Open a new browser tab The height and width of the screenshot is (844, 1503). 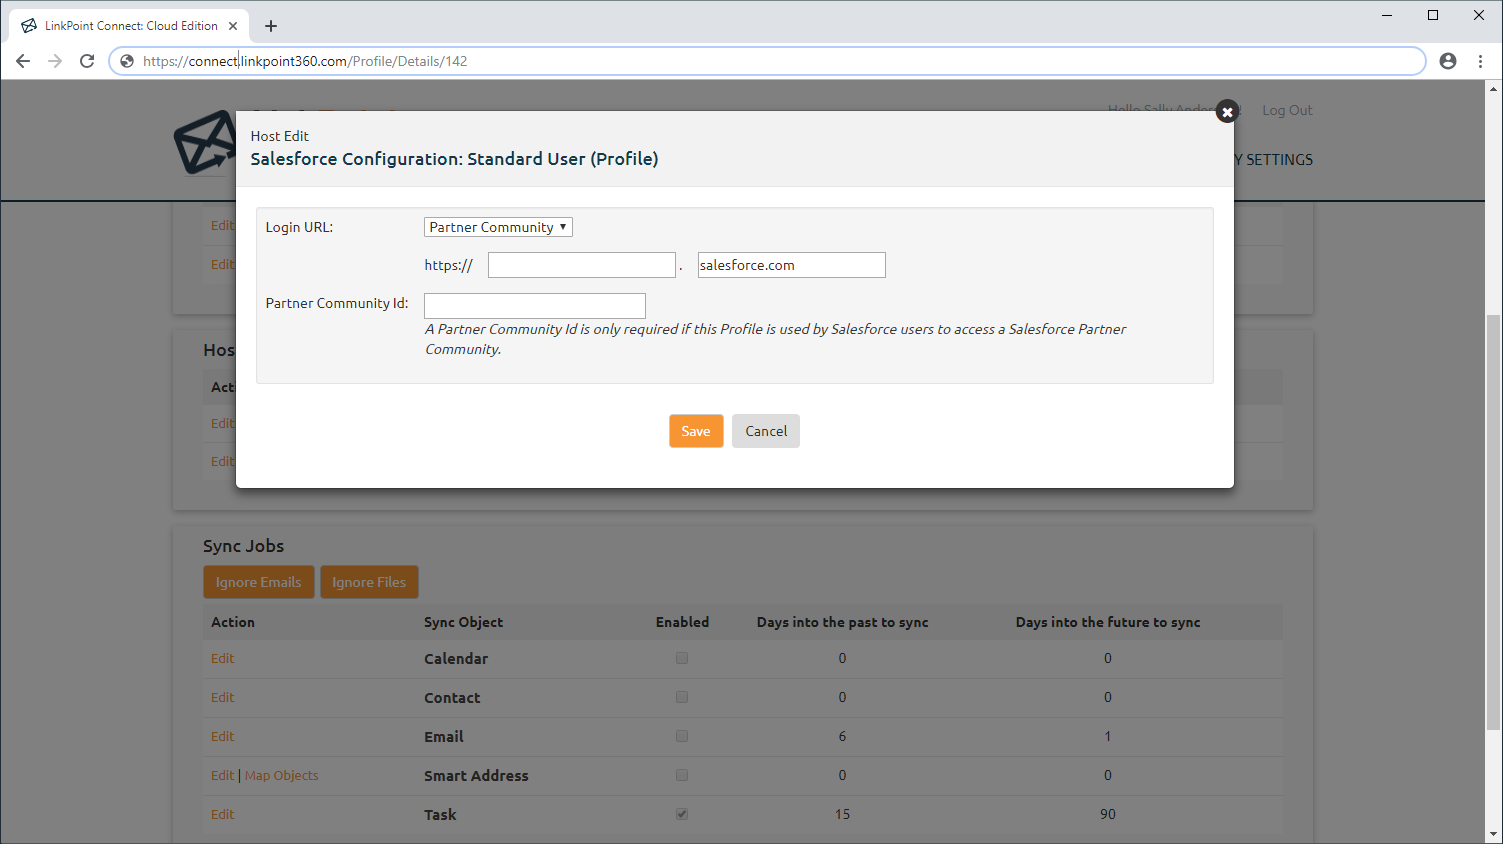click(x=271, y=26)
